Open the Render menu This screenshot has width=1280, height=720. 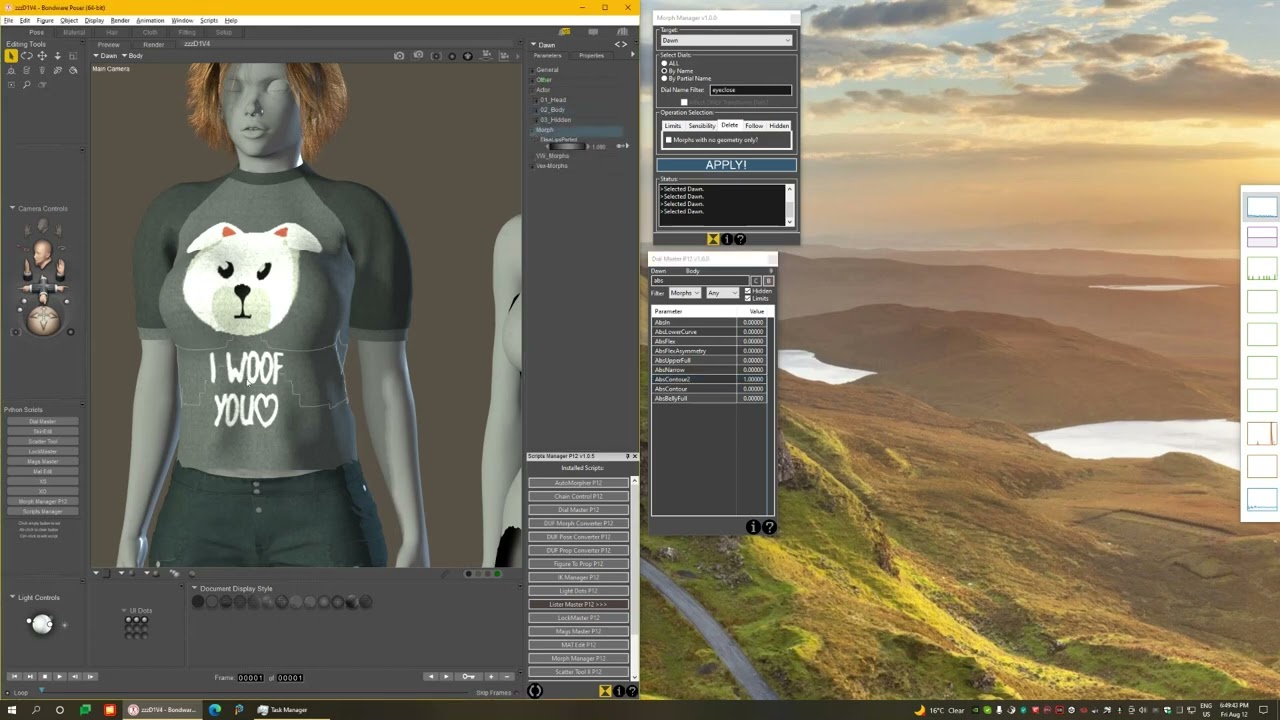tap(120, 20)
